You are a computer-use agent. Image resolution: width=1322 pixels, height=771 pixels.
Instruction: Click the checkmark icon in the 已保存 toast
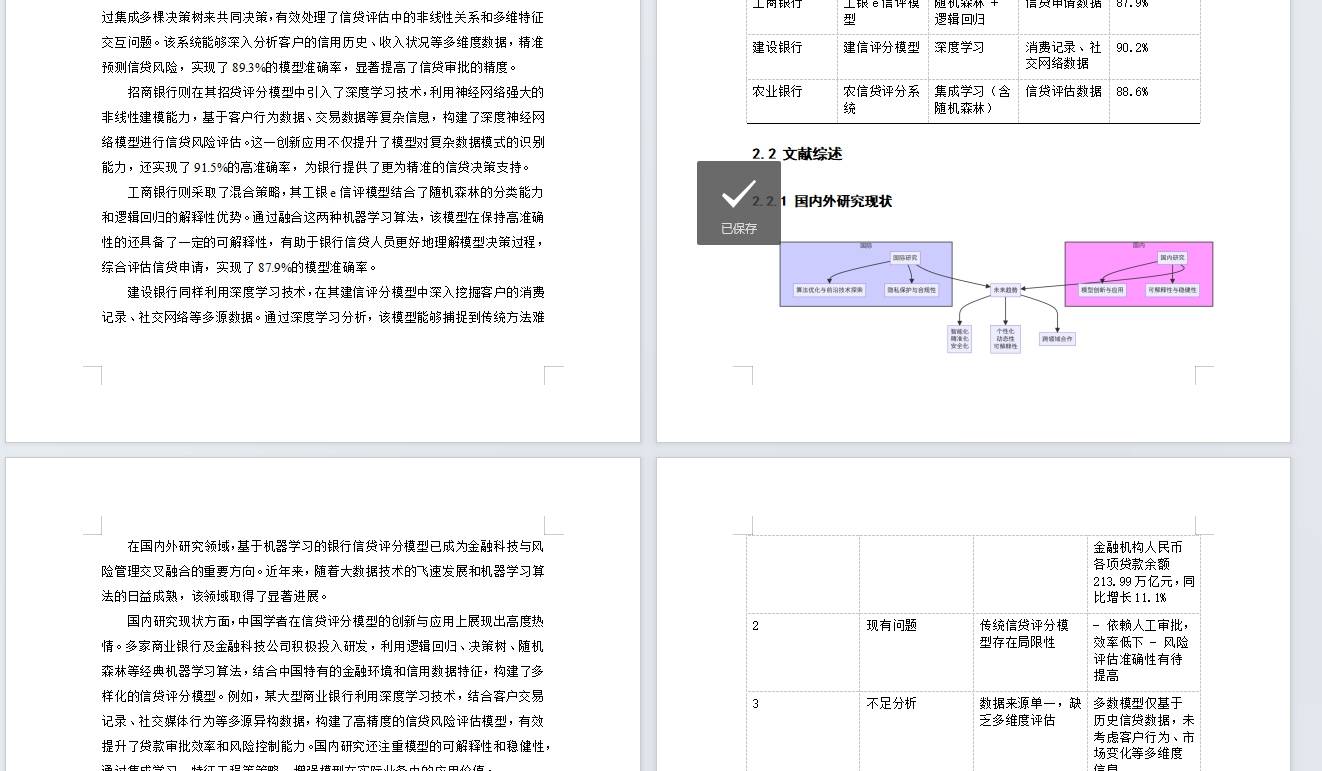click(738, 194)
